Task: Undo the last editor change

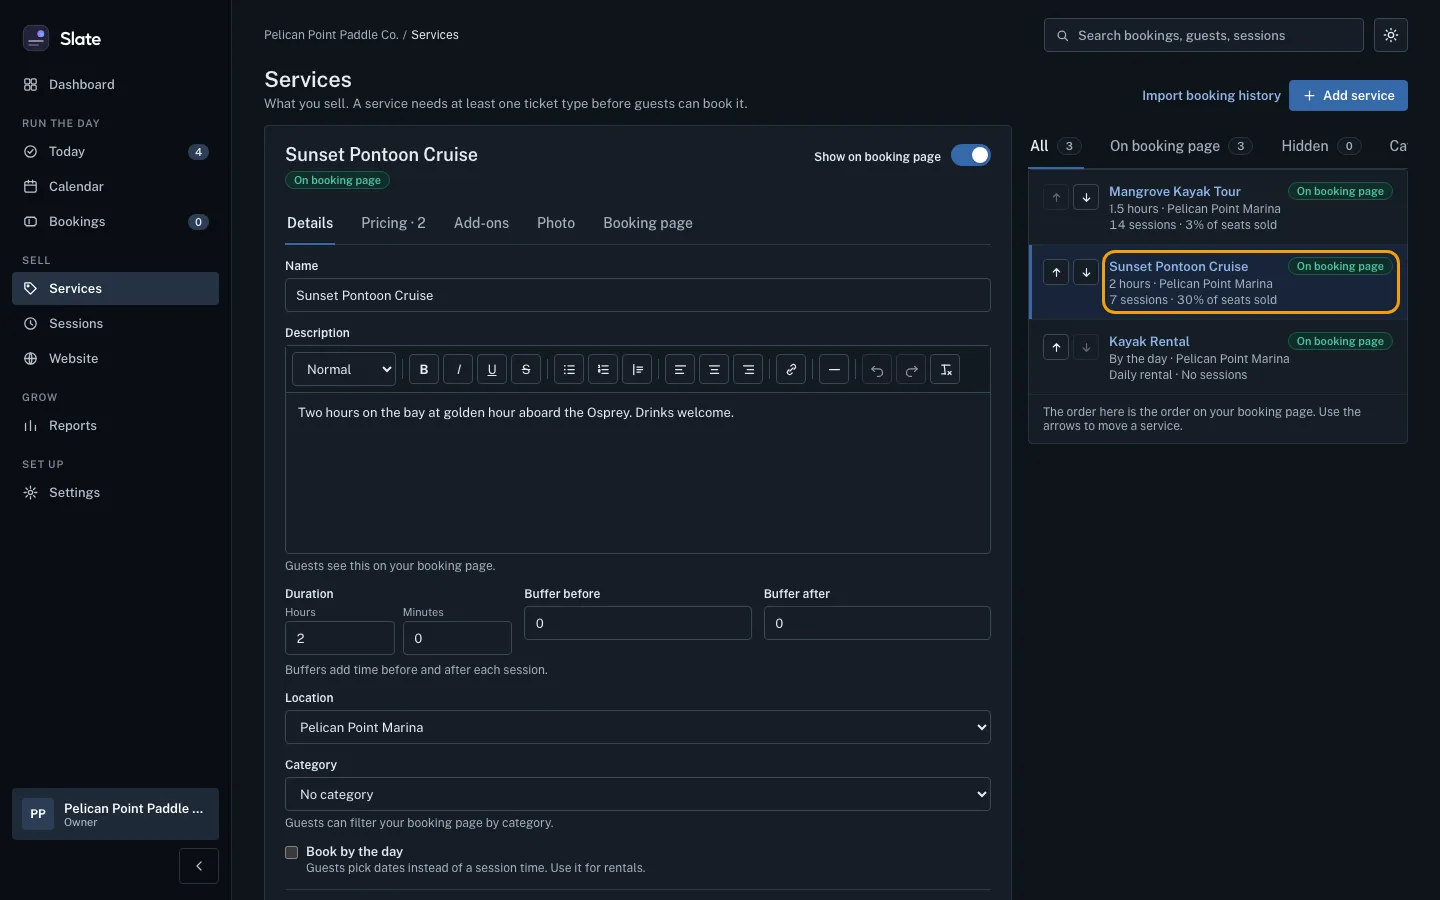Action: pyautogui.click(x=877, y=370)
